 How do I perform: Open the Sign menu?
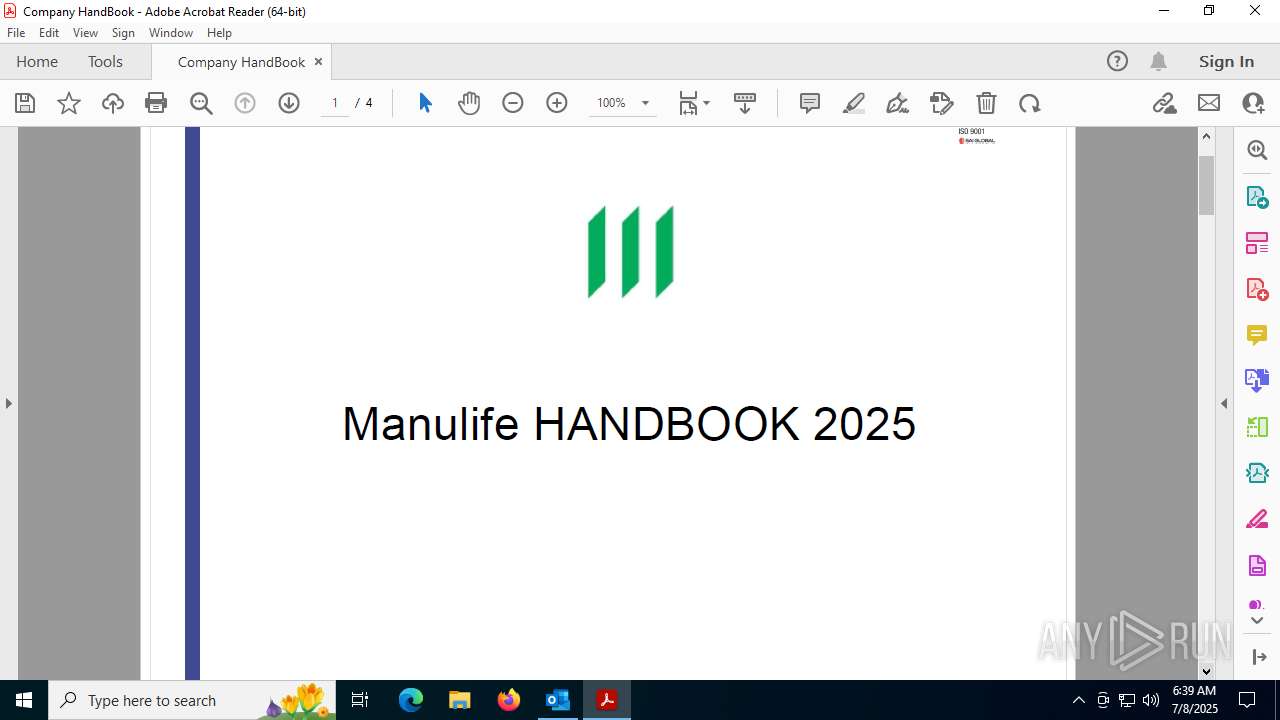[123, 32]
